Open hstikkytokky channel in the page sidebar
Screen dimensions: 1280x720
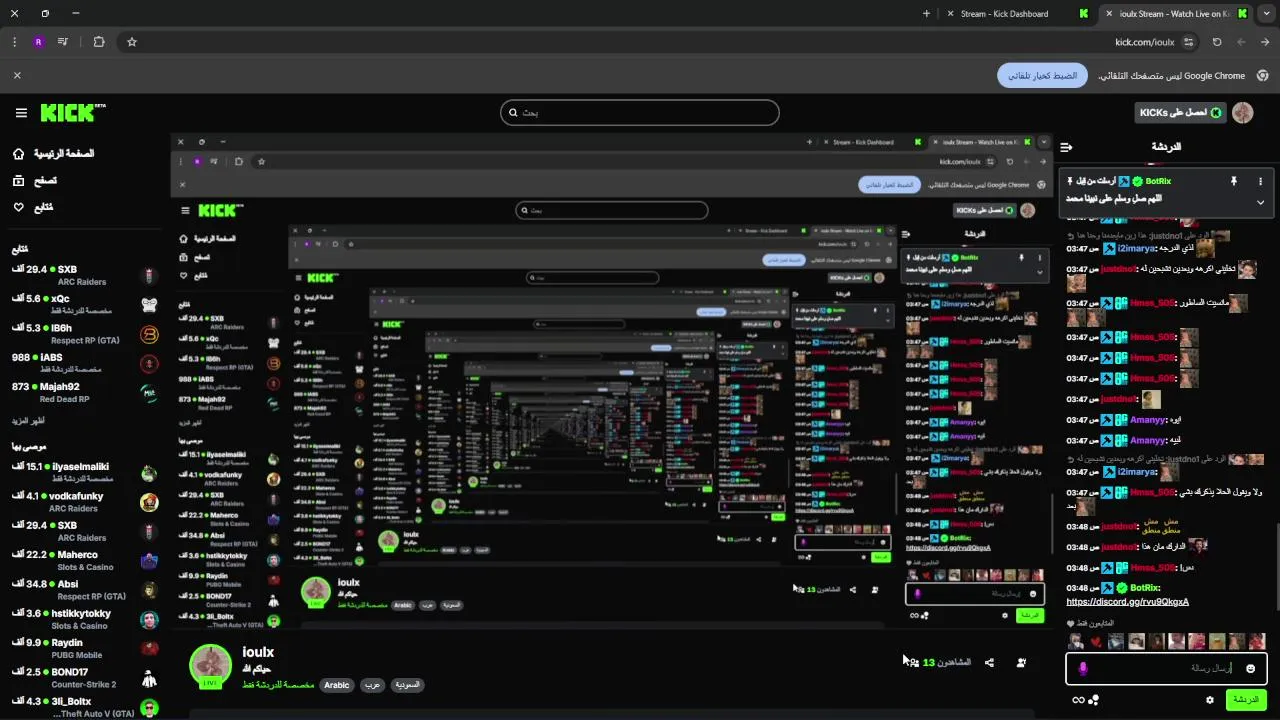click(x=85, y=619)
